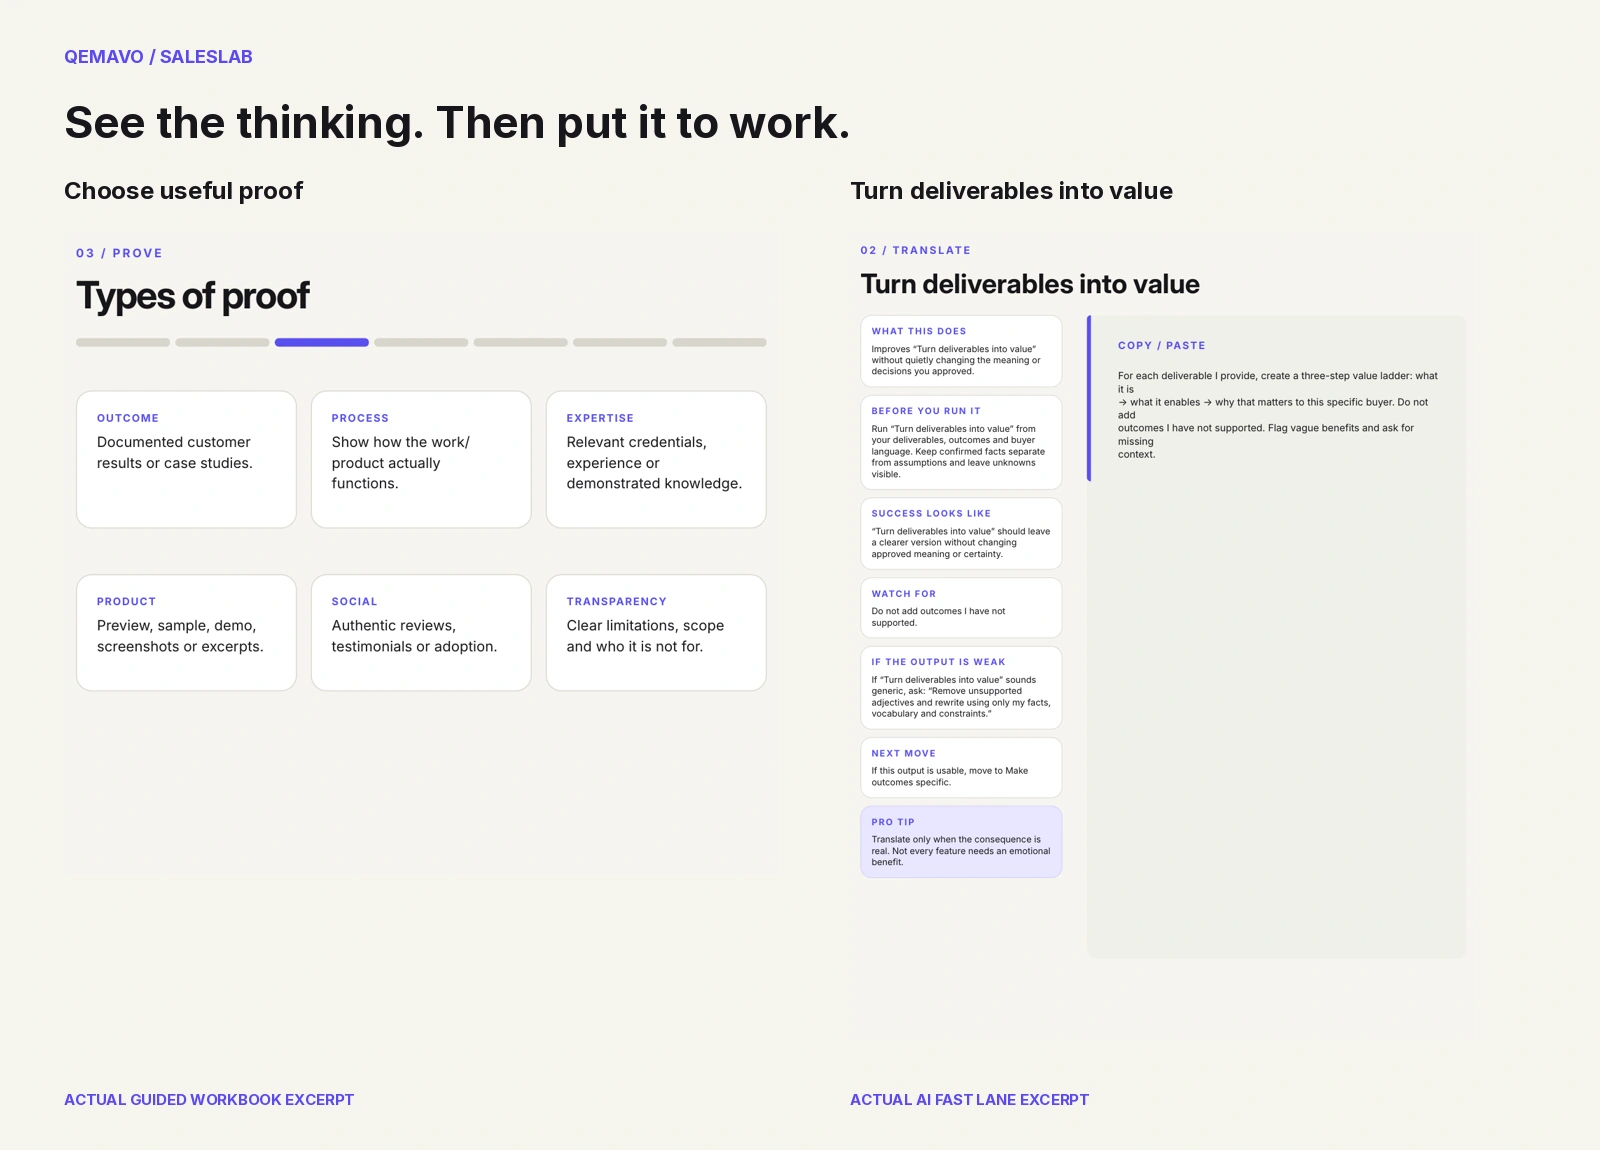Open the WHAT THIS DOES panel
The image size is (1600, 1150).
point(961,351)
